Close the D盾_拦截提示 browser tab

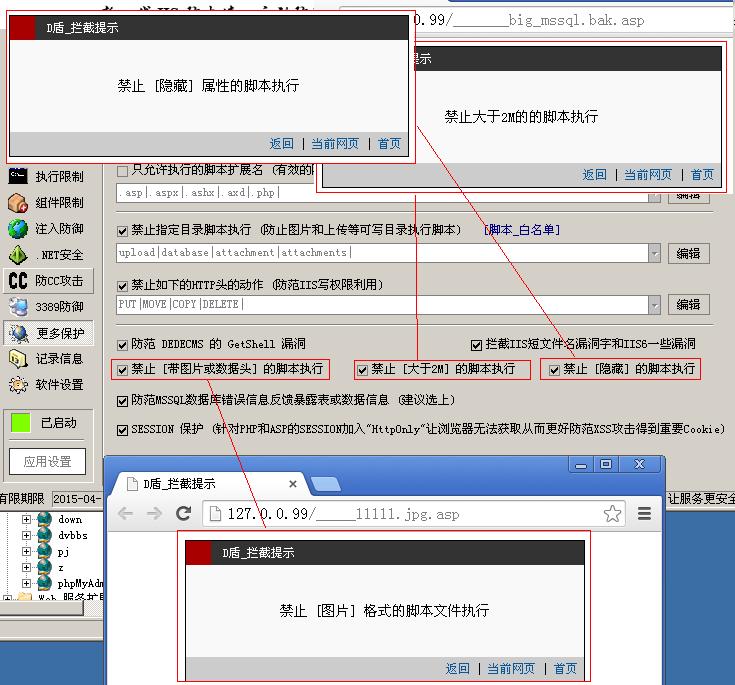coord(292,484)
